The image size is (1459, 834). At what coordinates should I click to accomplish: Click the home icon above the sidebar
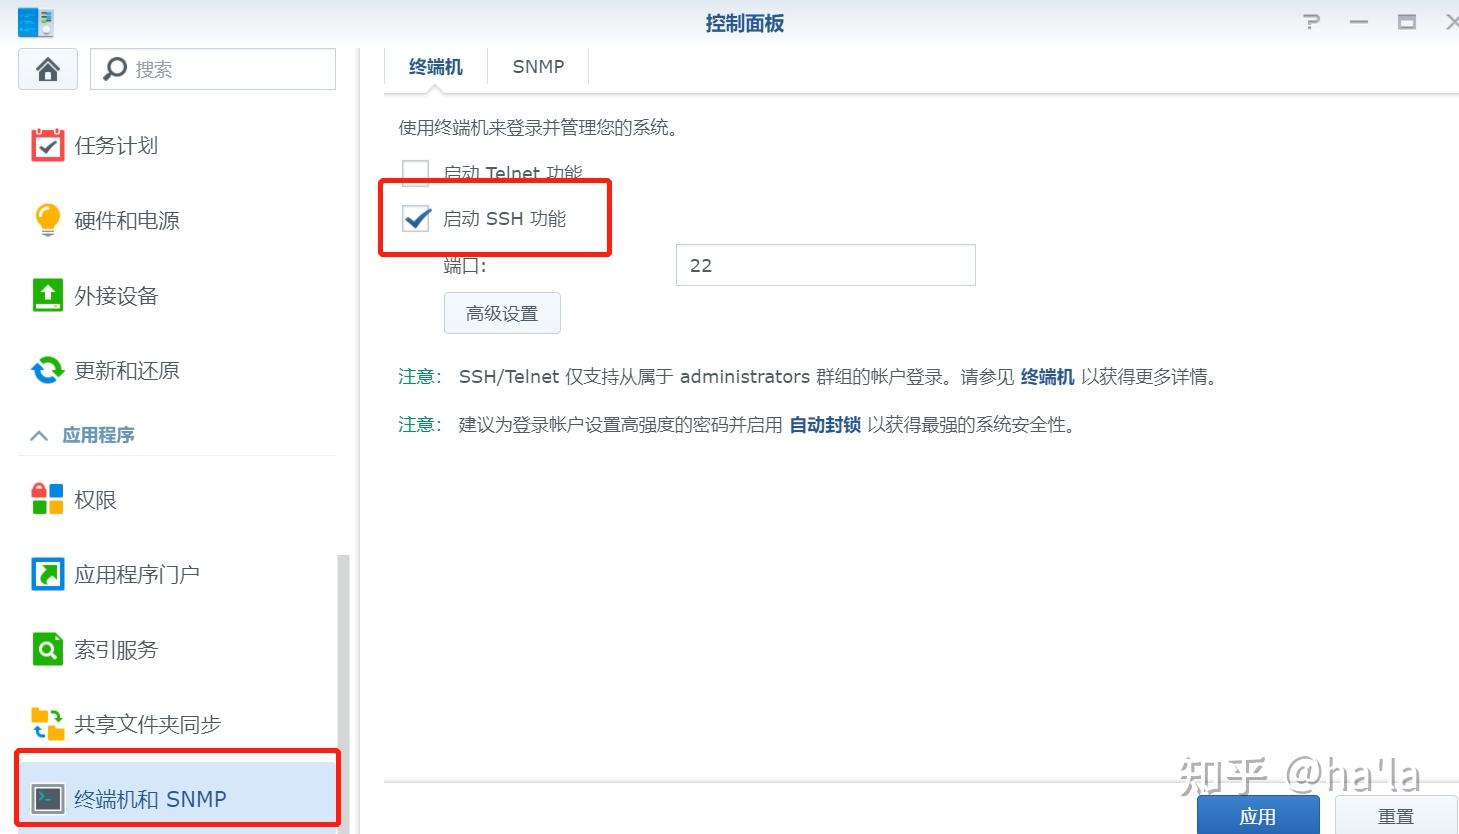47,68
